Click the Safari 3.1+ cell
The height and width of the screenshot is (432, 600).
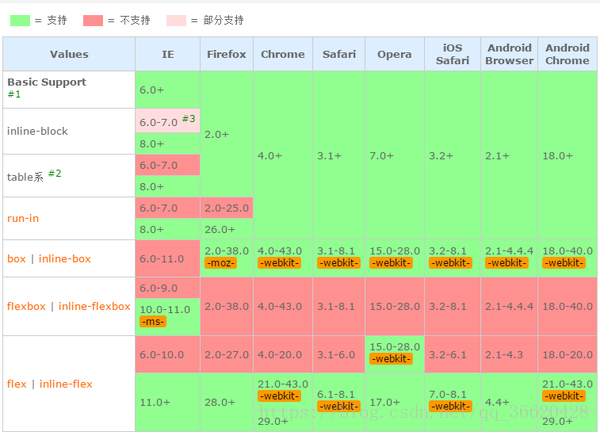coord(339,156)
